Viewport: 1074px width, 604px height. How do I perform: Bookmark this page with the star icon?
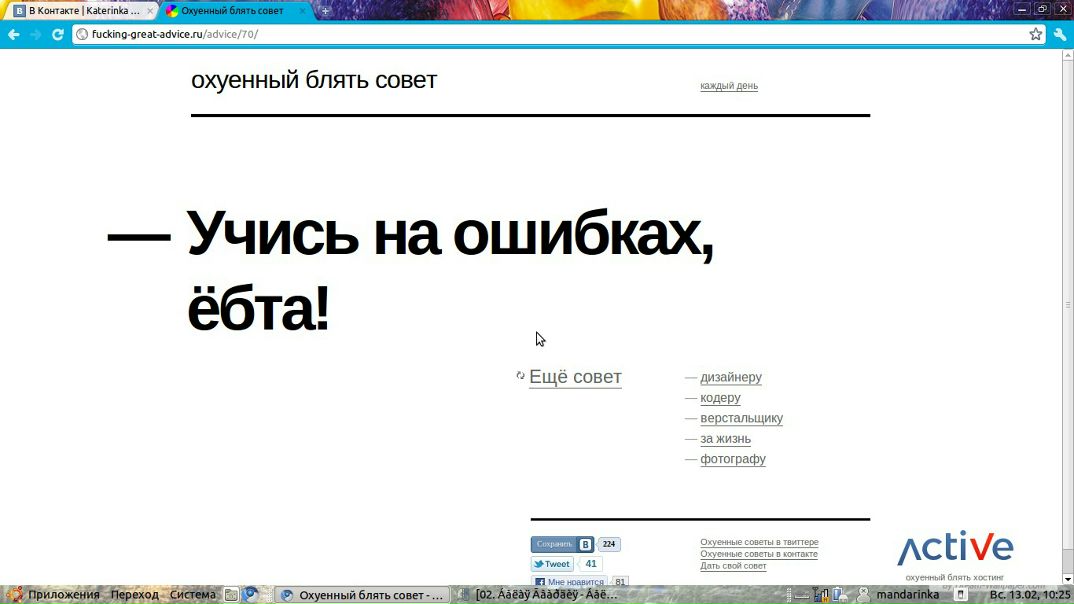tap(1036, 34)
